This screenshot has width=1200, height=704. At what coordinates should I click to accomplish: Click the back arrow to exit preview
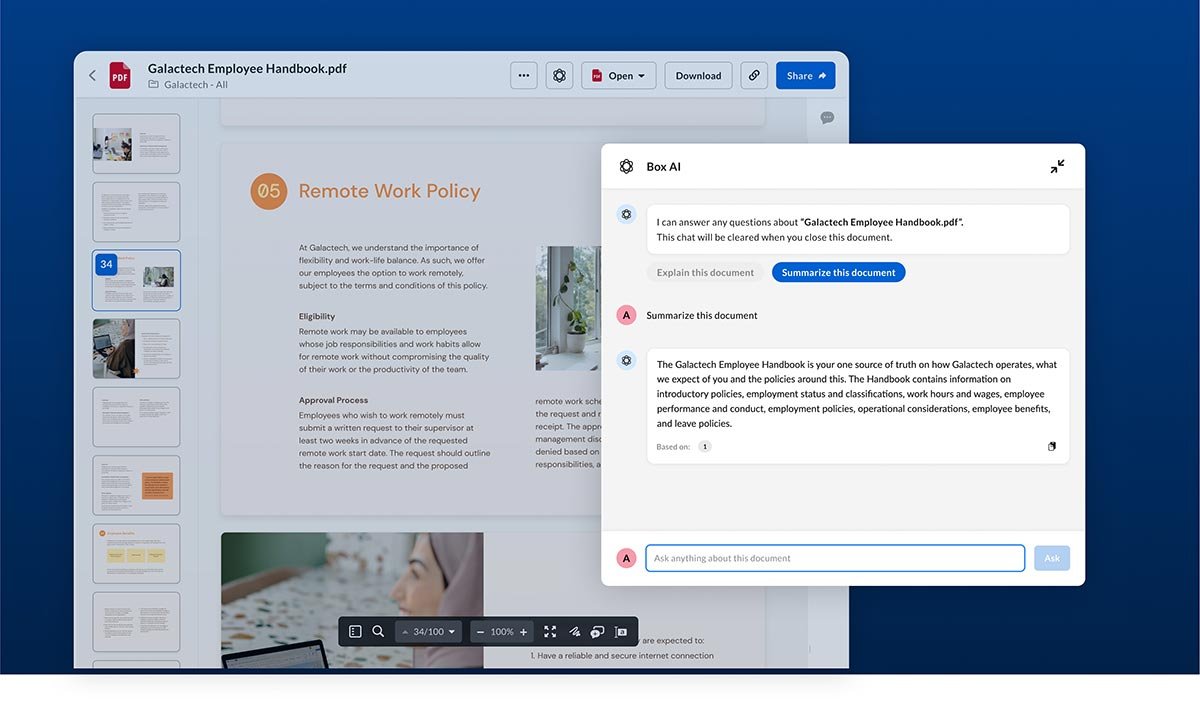91,75
